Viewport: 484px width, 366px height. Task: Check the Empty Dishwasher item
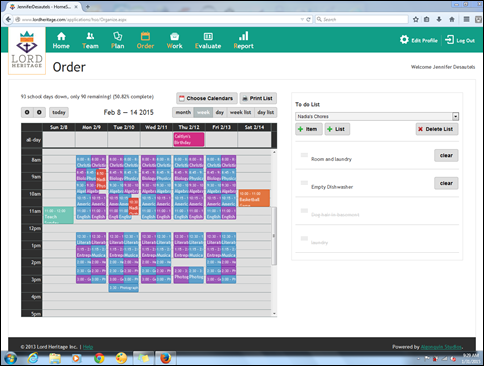click(x=304, y=183)
